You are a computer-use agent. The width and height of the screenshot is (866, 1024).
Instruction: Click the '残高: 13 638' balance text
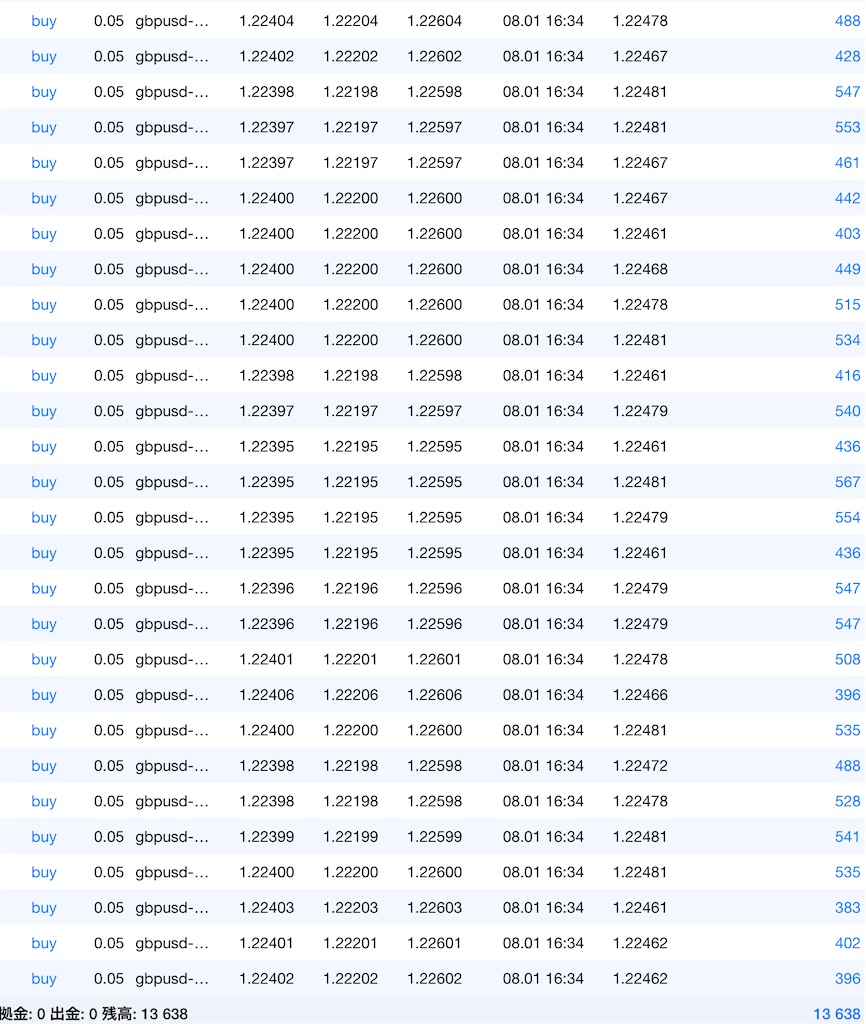145,1014
